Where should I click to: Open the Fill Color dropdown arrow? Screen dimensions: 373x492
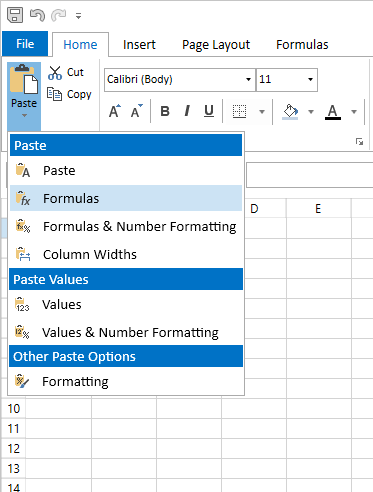[311, 112]
